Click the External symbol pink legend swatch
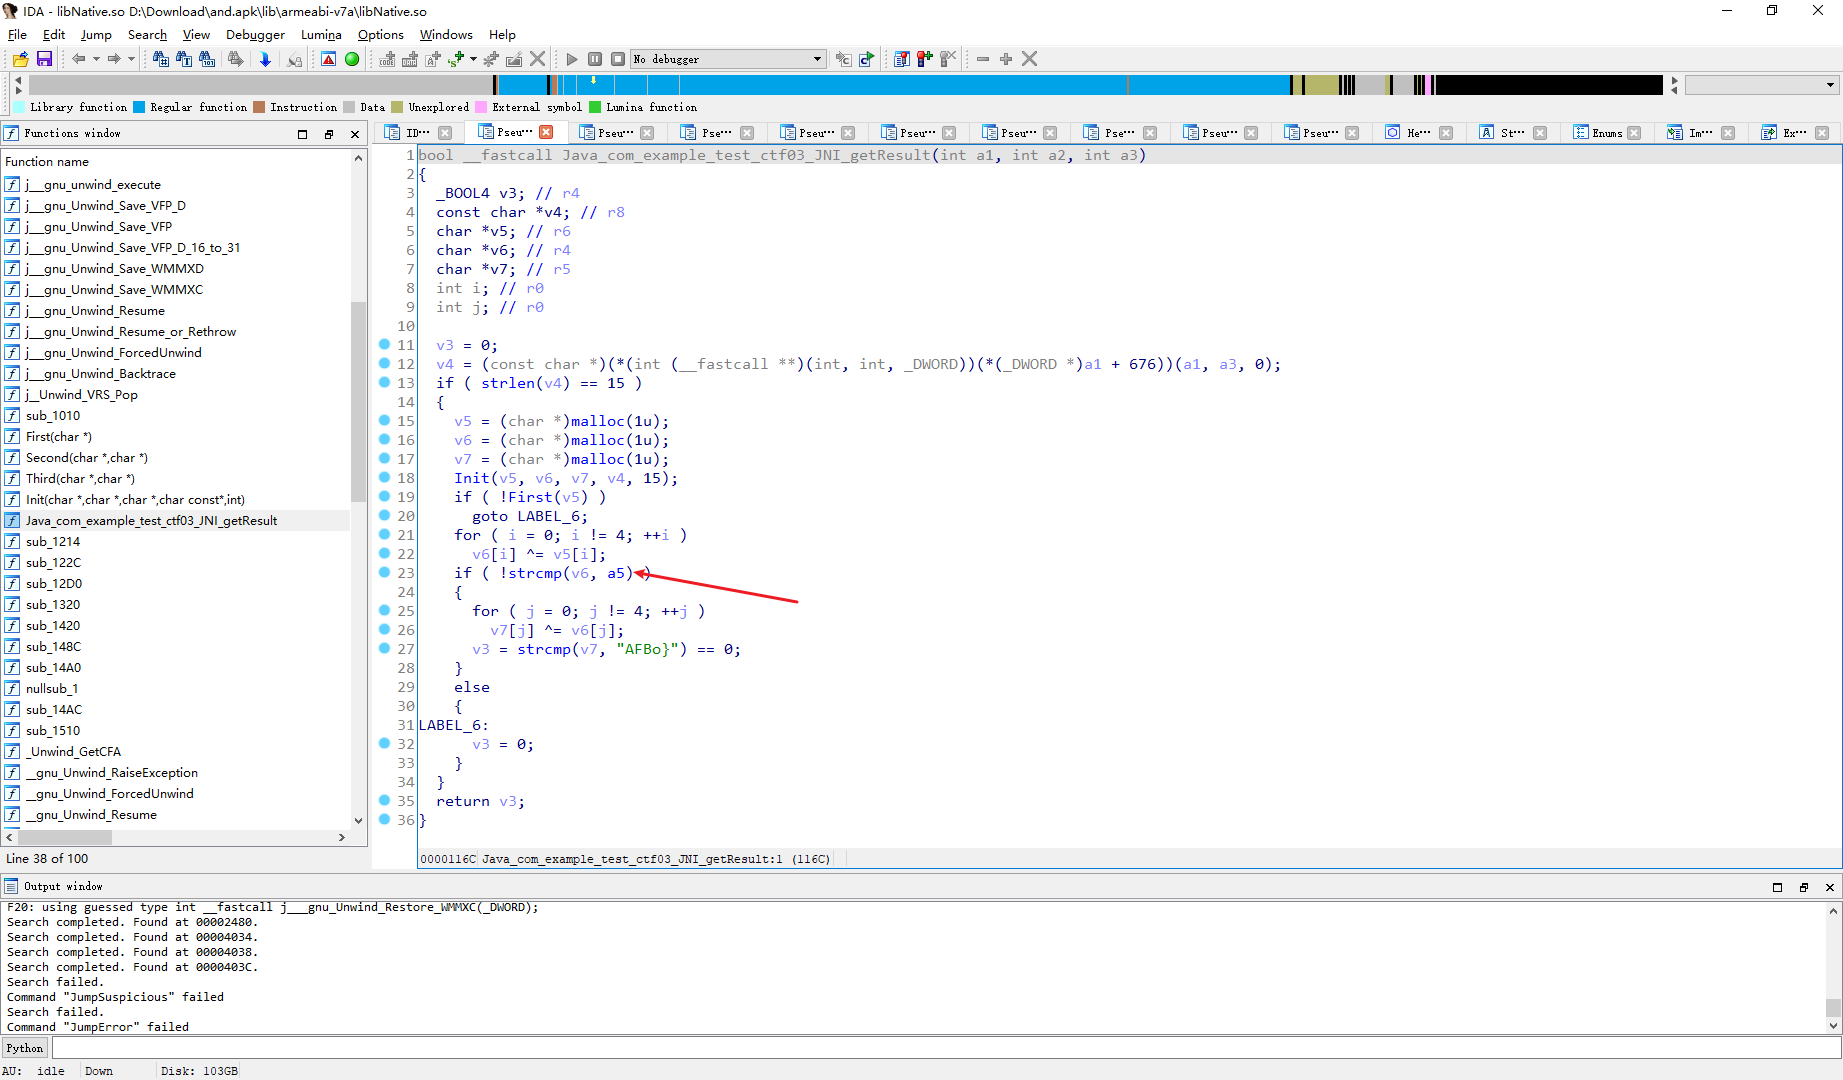 click(x=481, y=107)
